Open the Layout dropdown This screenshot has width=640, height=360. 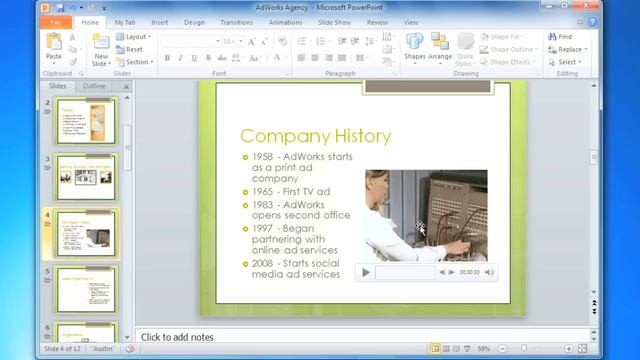coord(133,37)
